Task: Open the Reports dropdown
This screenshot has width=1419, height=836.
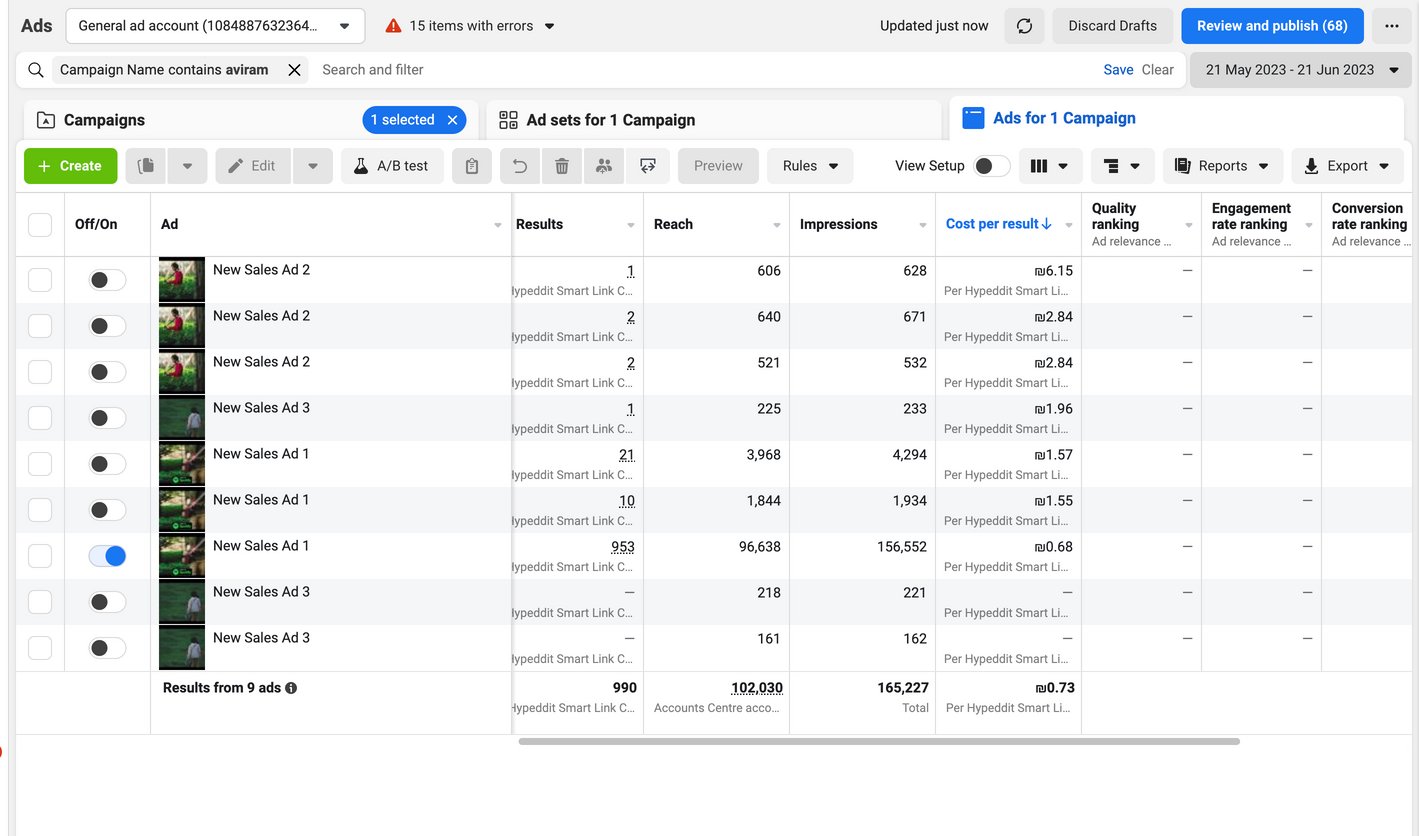Action: [x=1222, y=166]
